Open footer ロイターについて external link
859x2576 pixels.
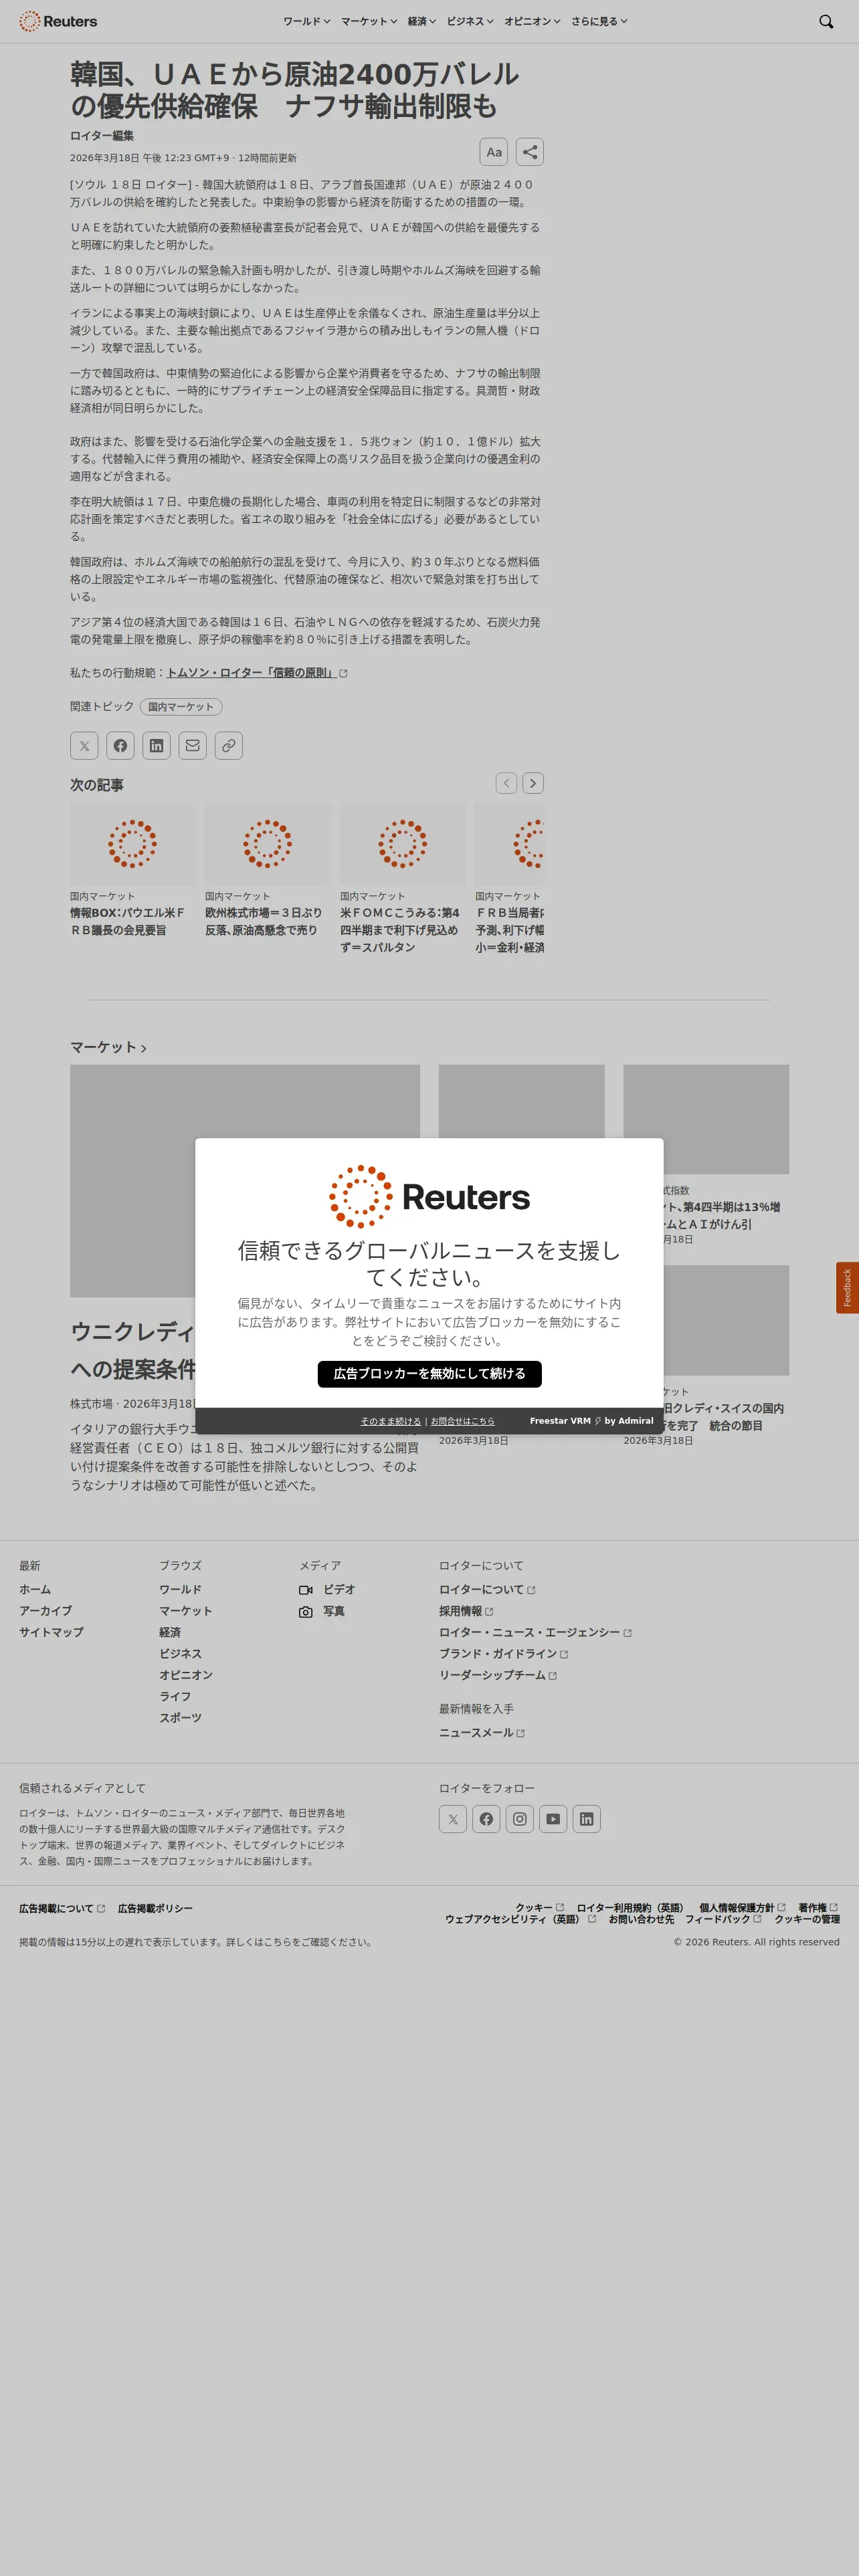coord(487,1589)
